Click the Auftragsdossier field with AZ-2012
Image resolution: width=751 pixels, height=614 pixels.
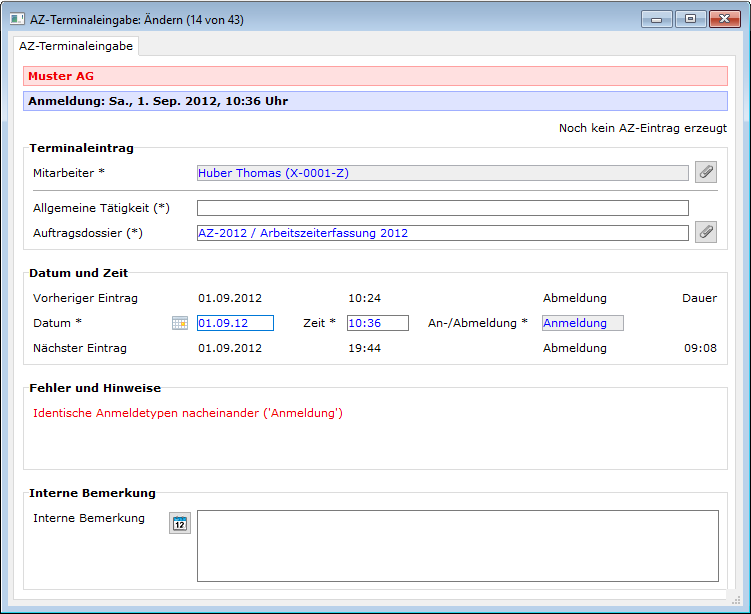[442, 233]
